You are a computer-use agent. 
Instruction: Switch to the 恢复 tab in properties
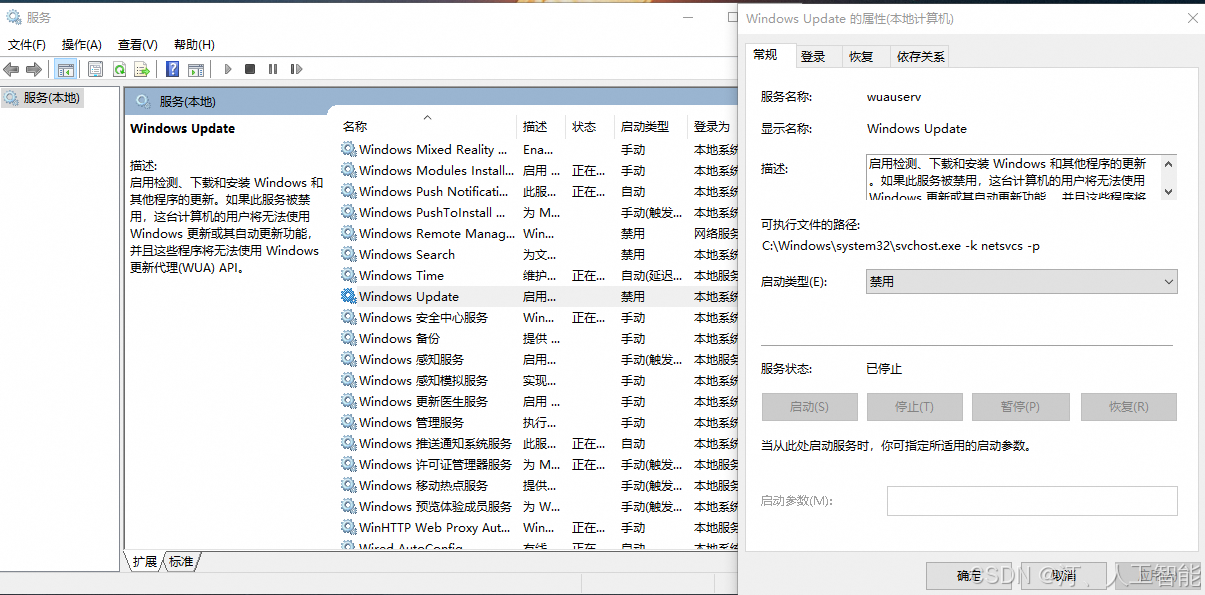[x=861, y=57]
